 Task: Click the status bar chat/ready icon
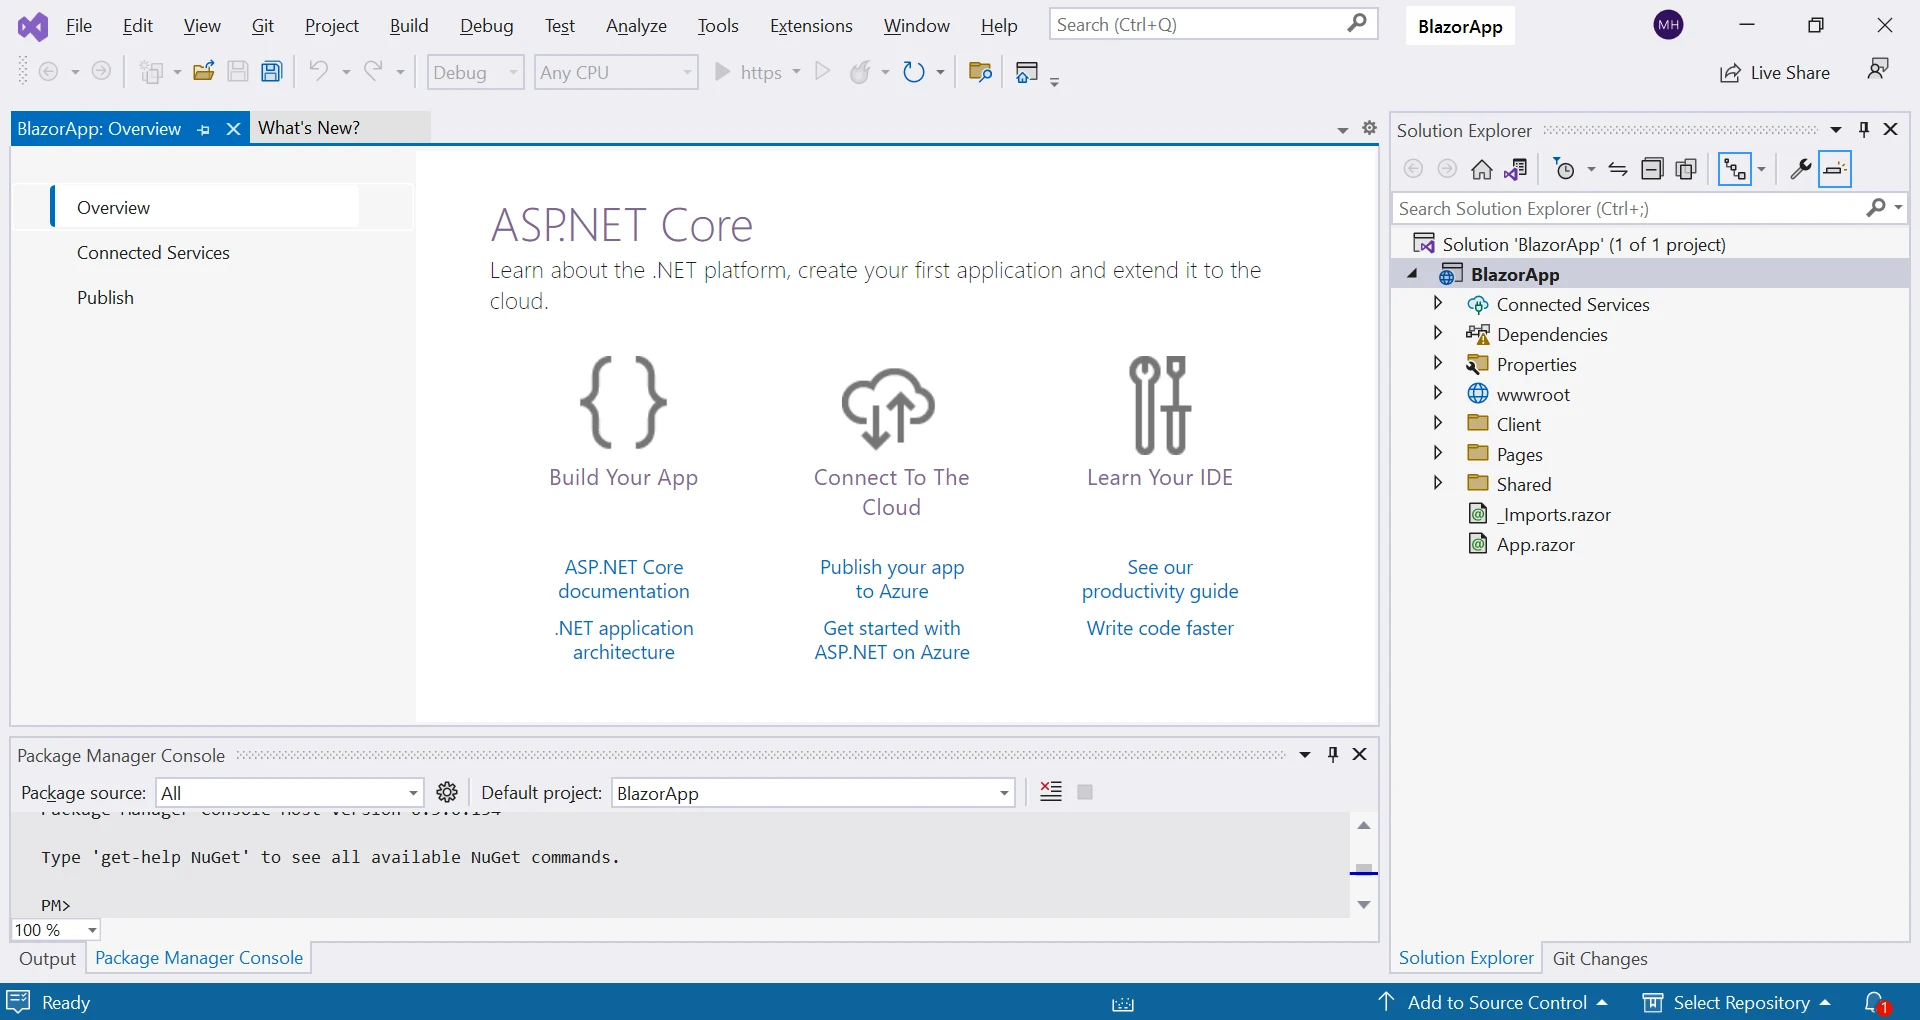[19, 1001]
